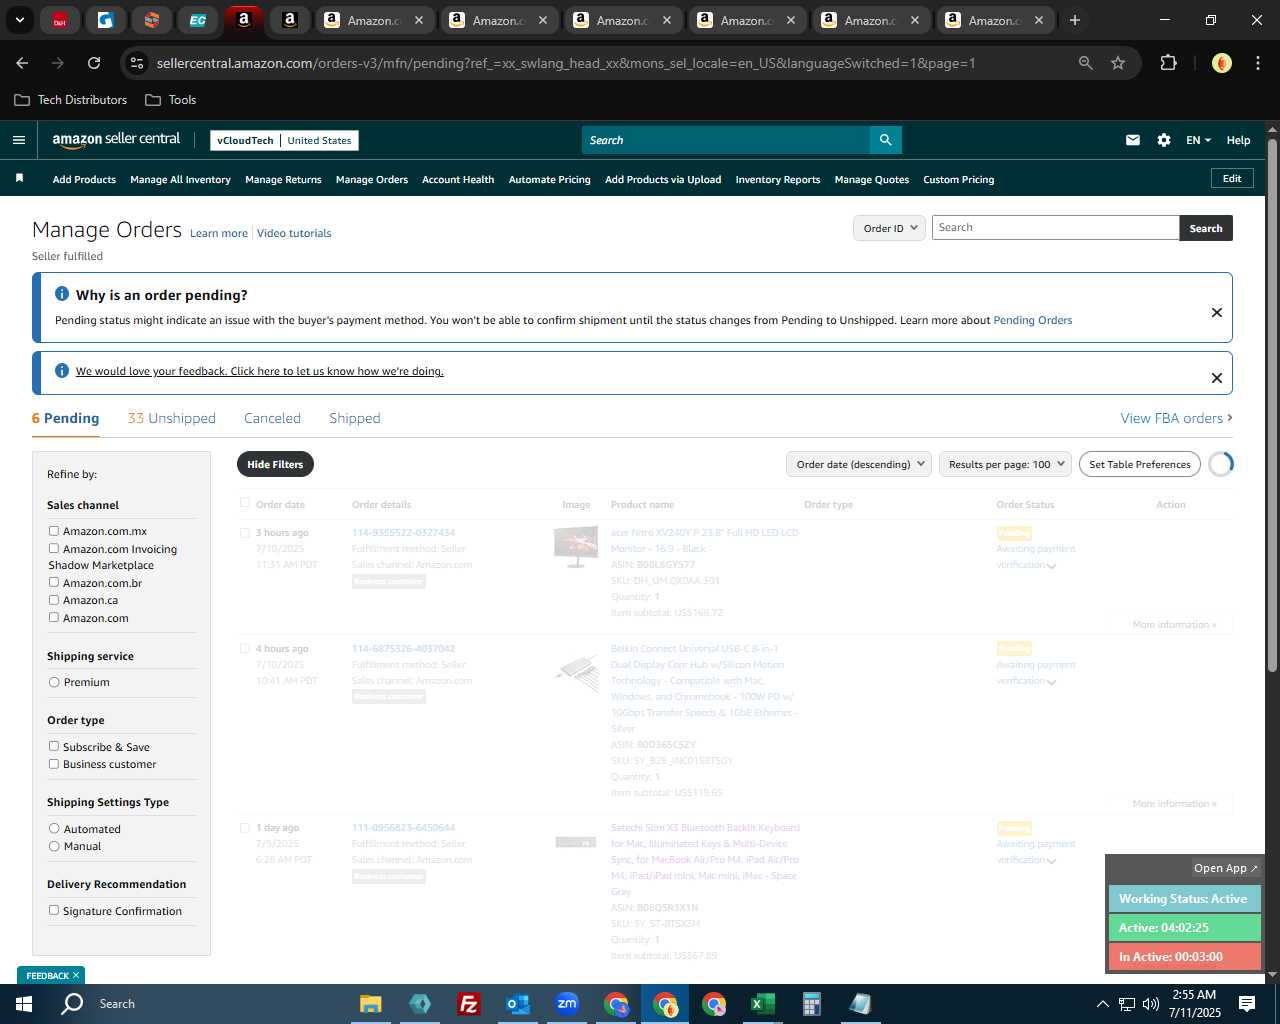Open the Order ID search type dropdown
Viewport: 1280px width, 1024px height.
pos(889,228)
